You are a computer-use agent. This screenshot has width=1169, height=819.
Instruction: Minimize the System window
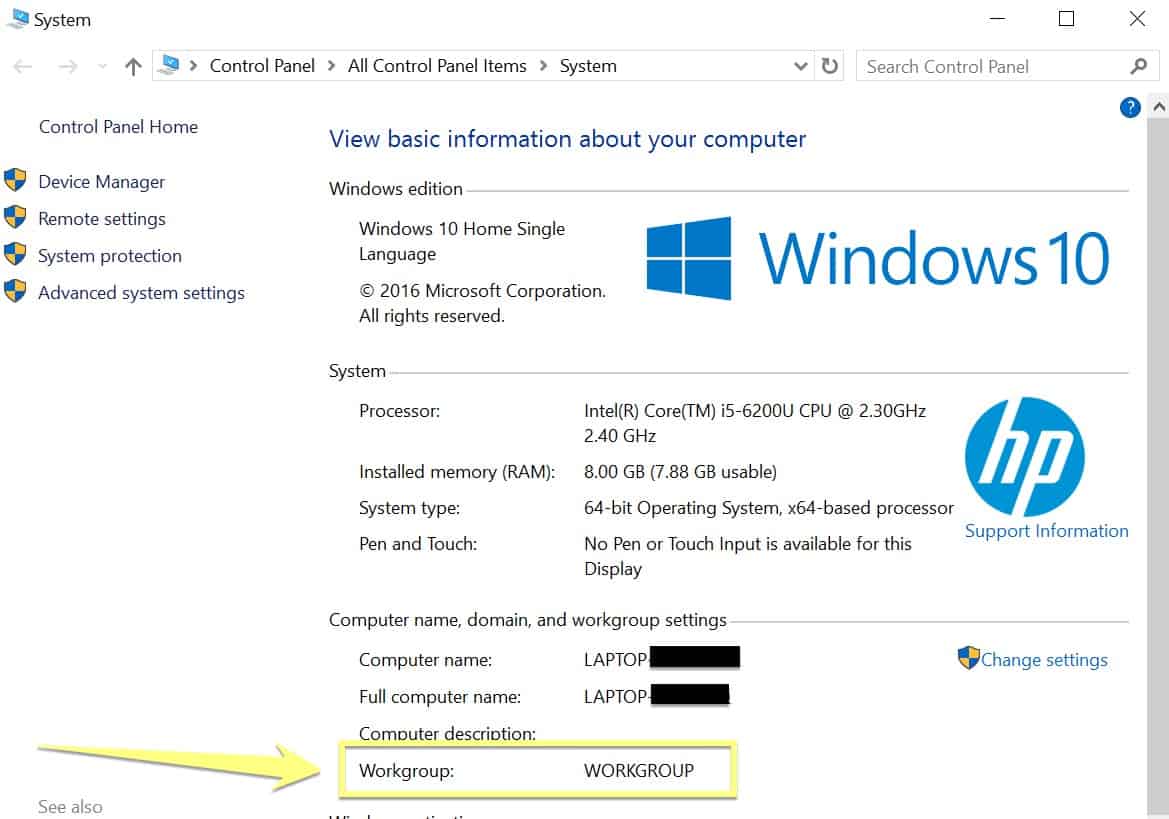998,19
